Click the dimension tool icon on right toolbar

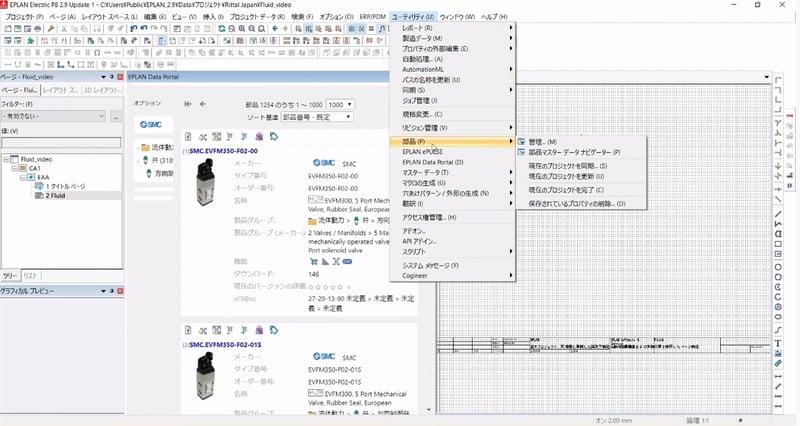pyautogui.click(x=778, y=377)
